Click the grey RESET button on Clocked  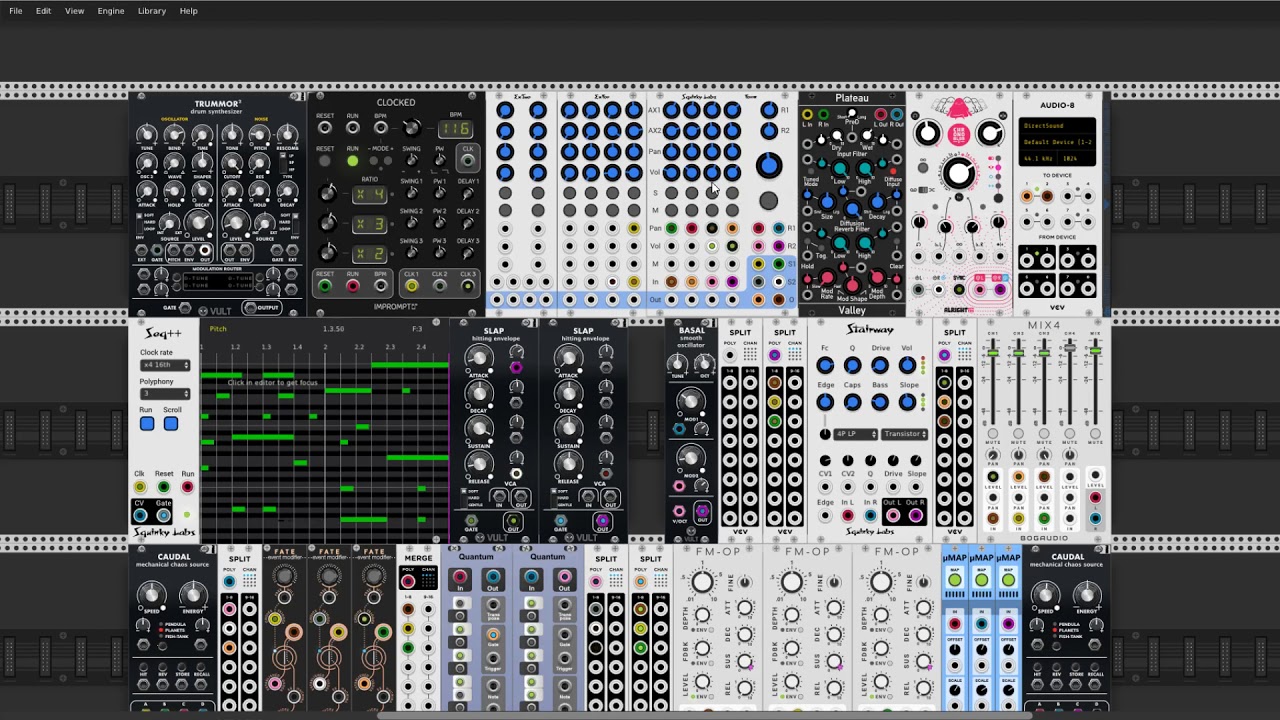point(325,160)
